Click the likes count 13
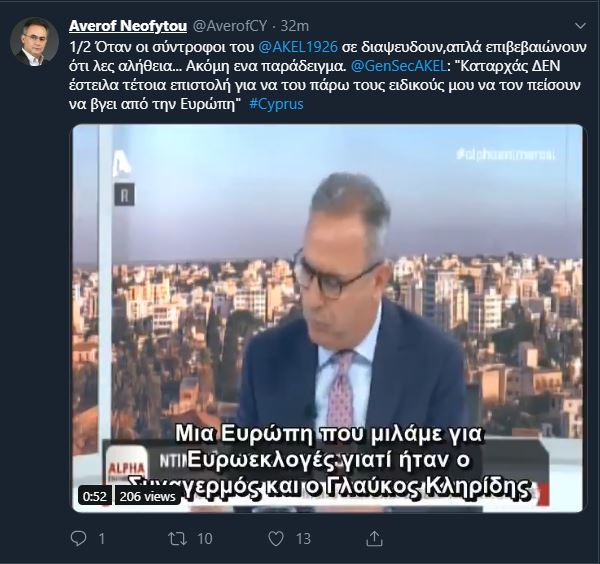 (x=303, y=539)
